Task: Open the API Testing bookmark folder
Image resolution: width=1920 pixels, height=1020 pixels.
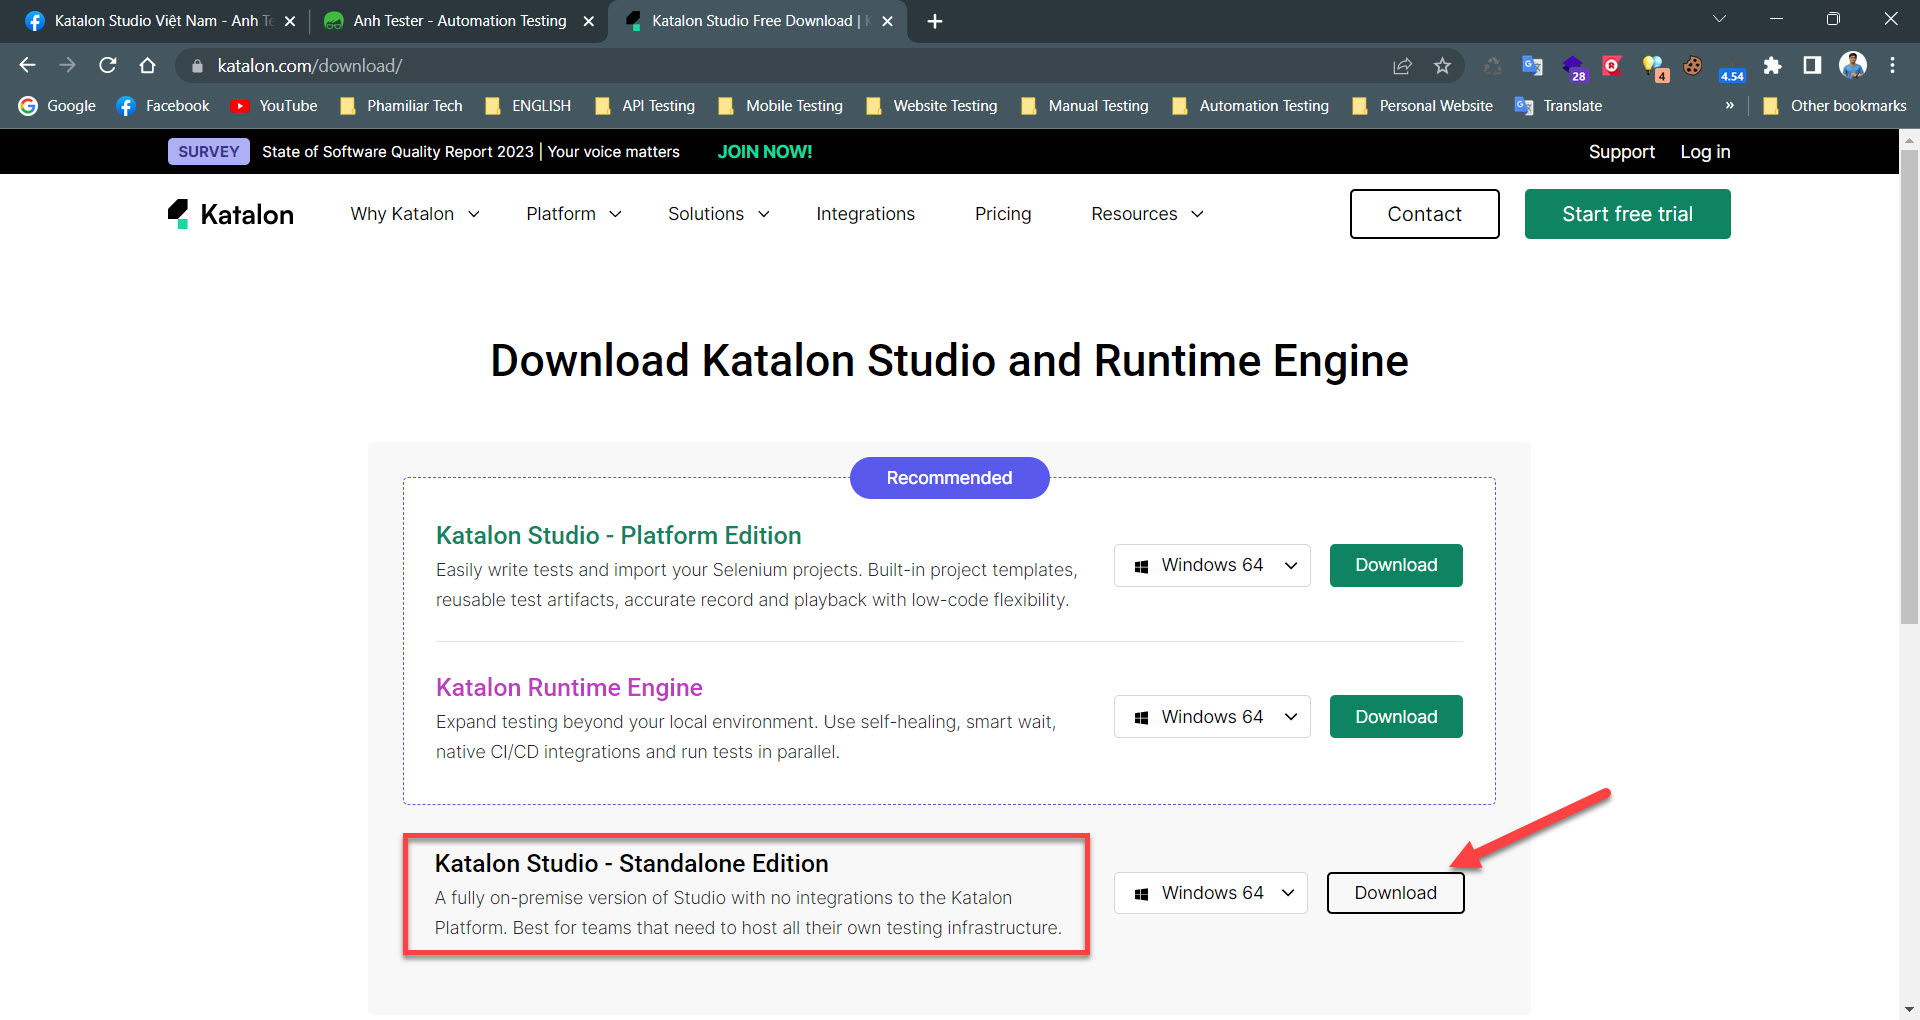Action: coord(645,106)
